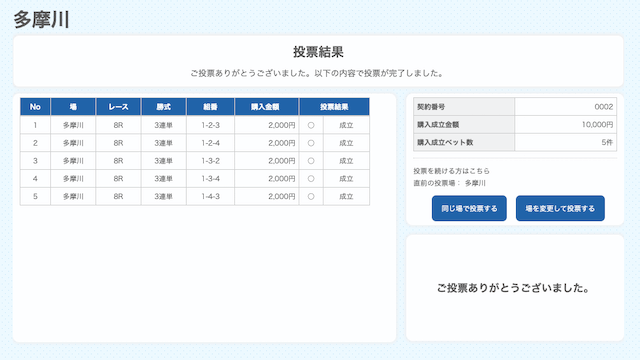Click the circle mark in row 1-3-4
Screen dimensions: 640x360
pyautogui.click(x=311, y=179)
